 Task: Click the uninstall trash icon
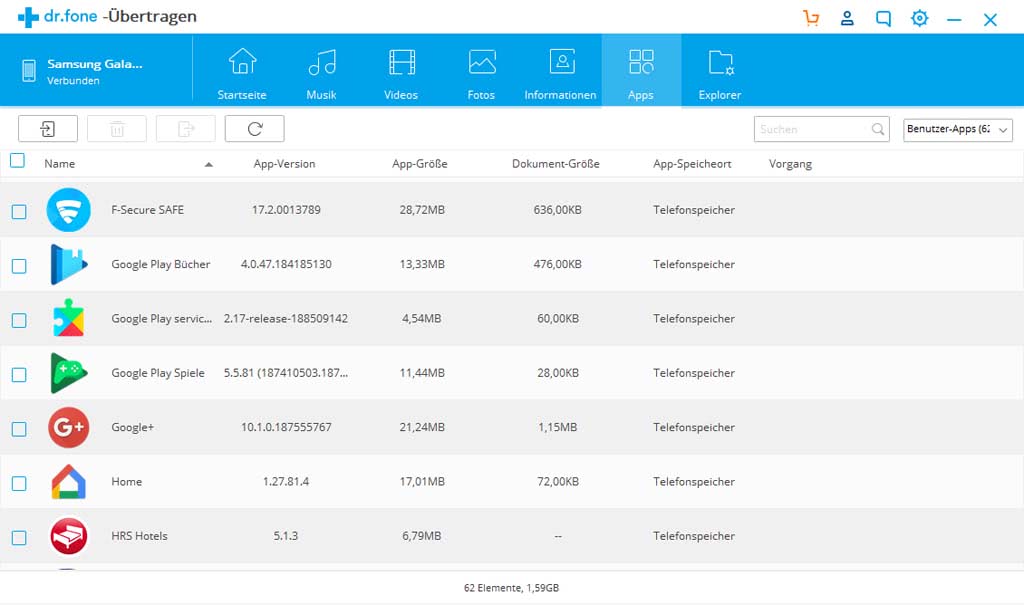[x=116, y=128]
